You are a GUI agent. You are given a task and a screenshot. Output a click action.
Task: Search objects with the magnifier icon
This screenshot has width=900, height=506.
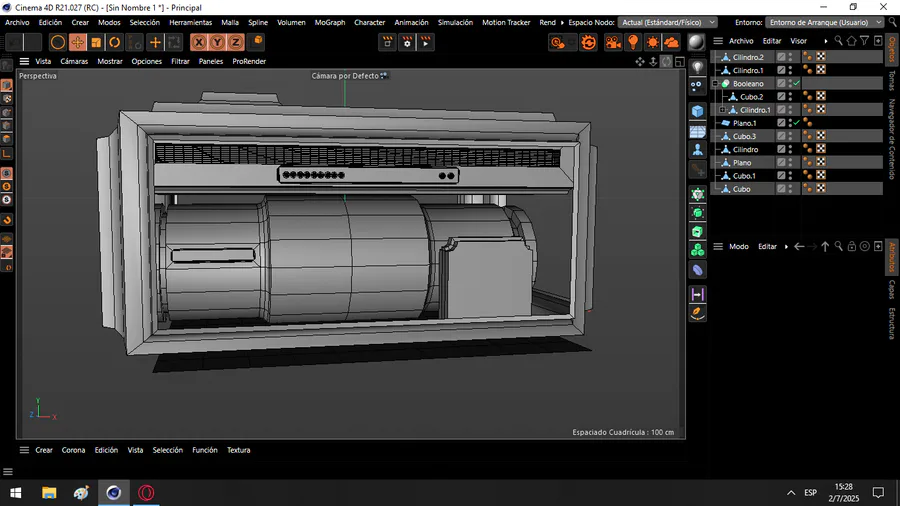pyautogui.click(x=839, y=41)
